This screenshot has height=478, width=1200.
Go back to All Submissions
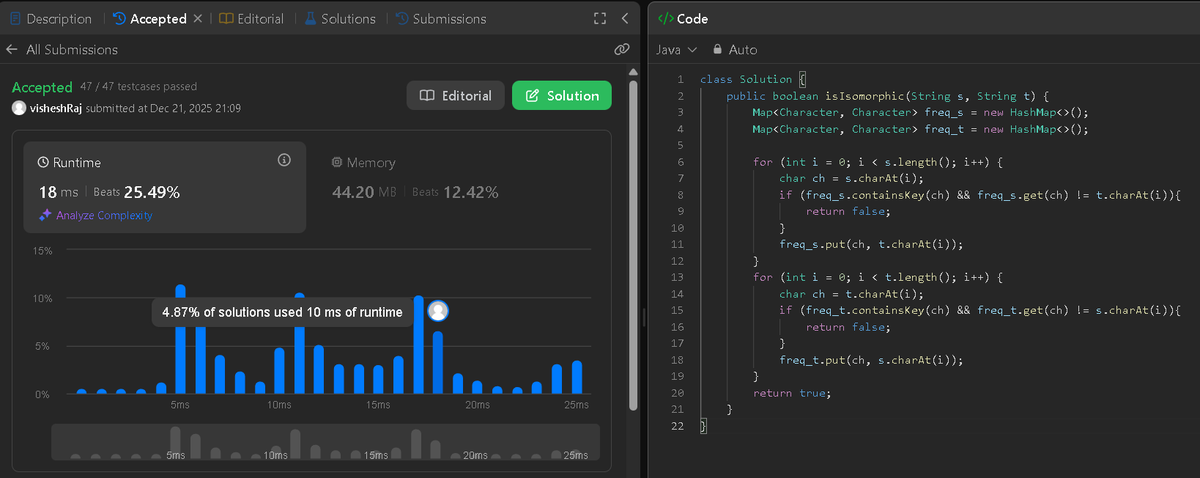62,49
